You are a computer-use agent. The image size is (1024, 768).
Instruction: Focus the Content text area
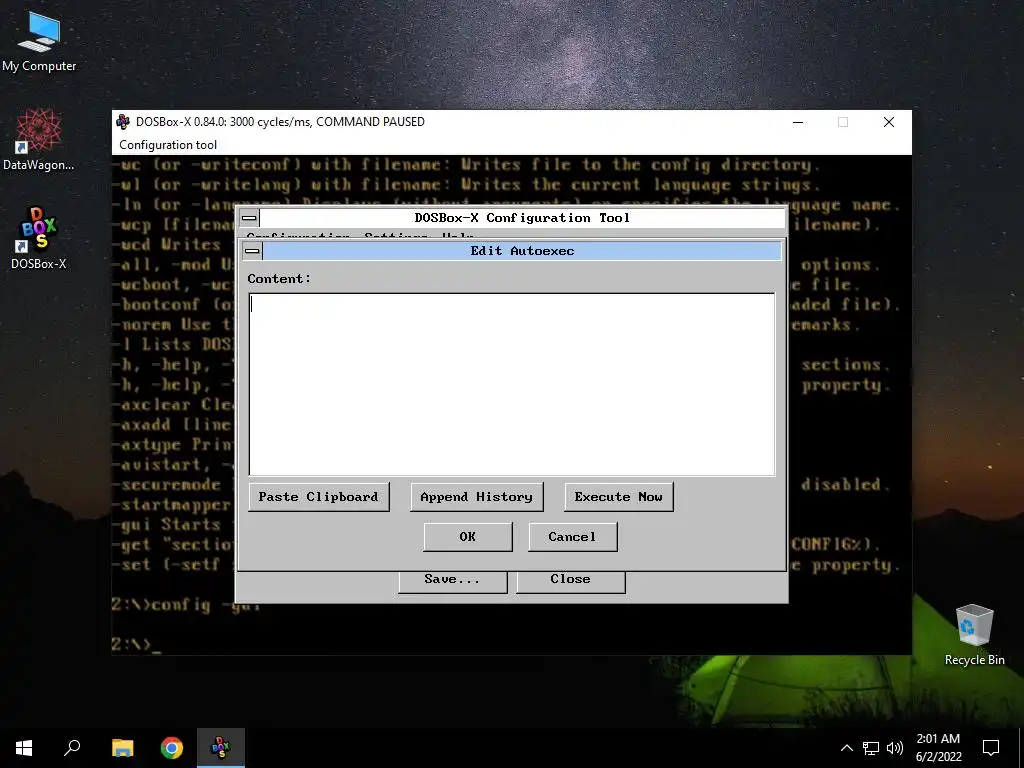tap(512, 384)
